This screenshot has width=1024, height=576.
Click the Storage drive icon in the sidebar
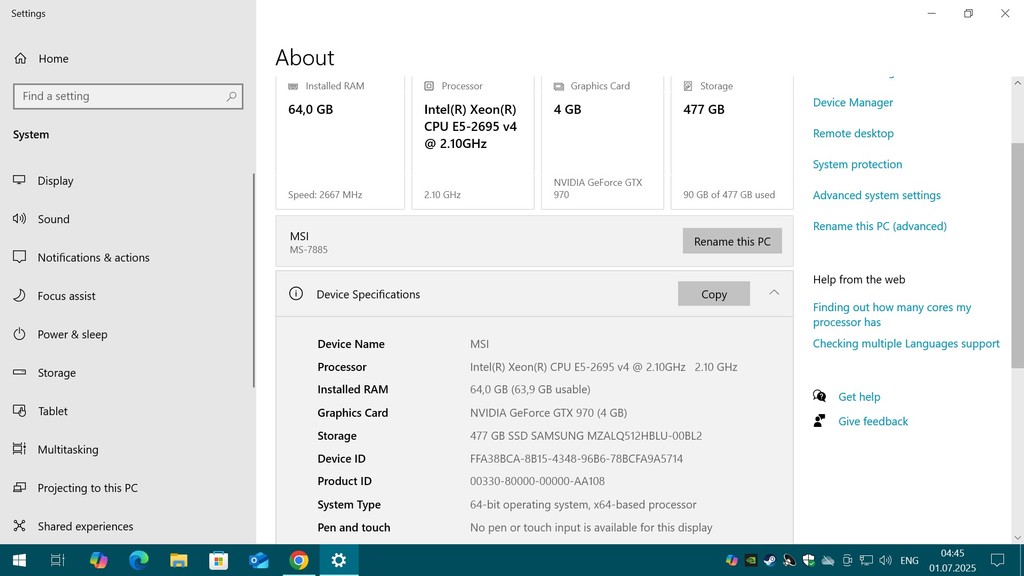(20, 372)
